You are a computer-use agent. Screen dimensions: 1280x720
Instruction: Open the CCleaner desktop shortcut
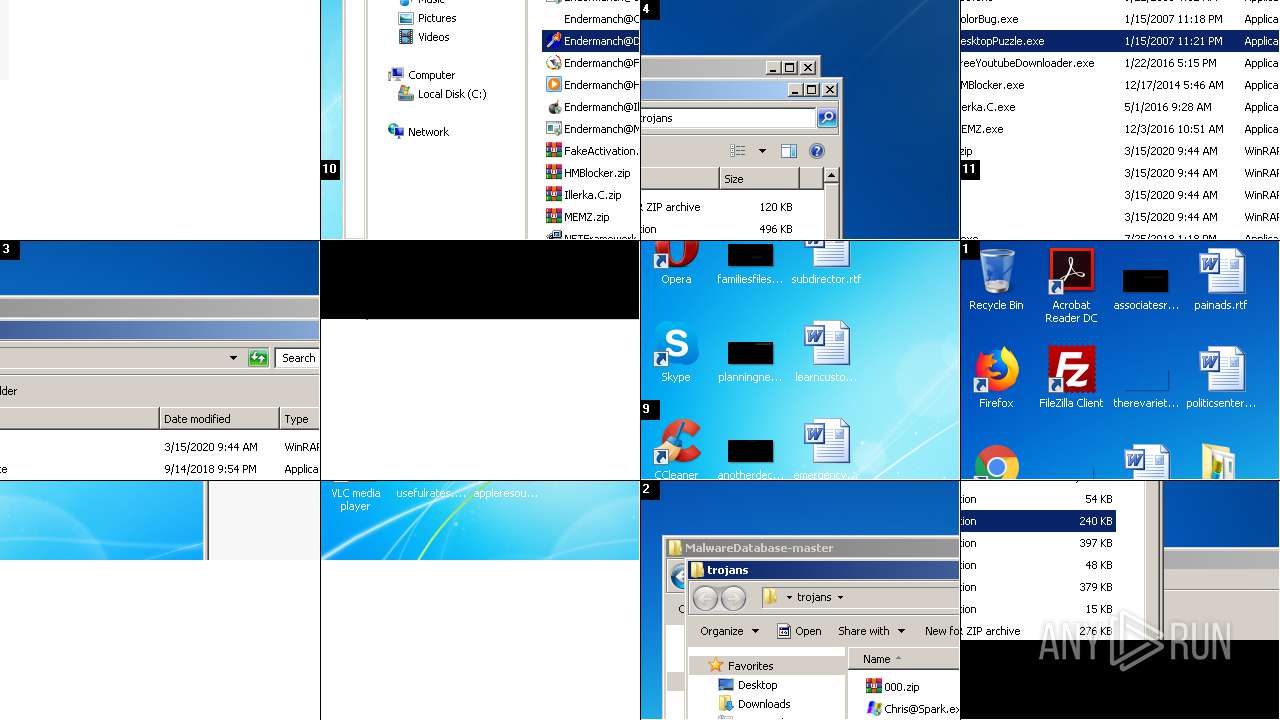tap(676, 450)
